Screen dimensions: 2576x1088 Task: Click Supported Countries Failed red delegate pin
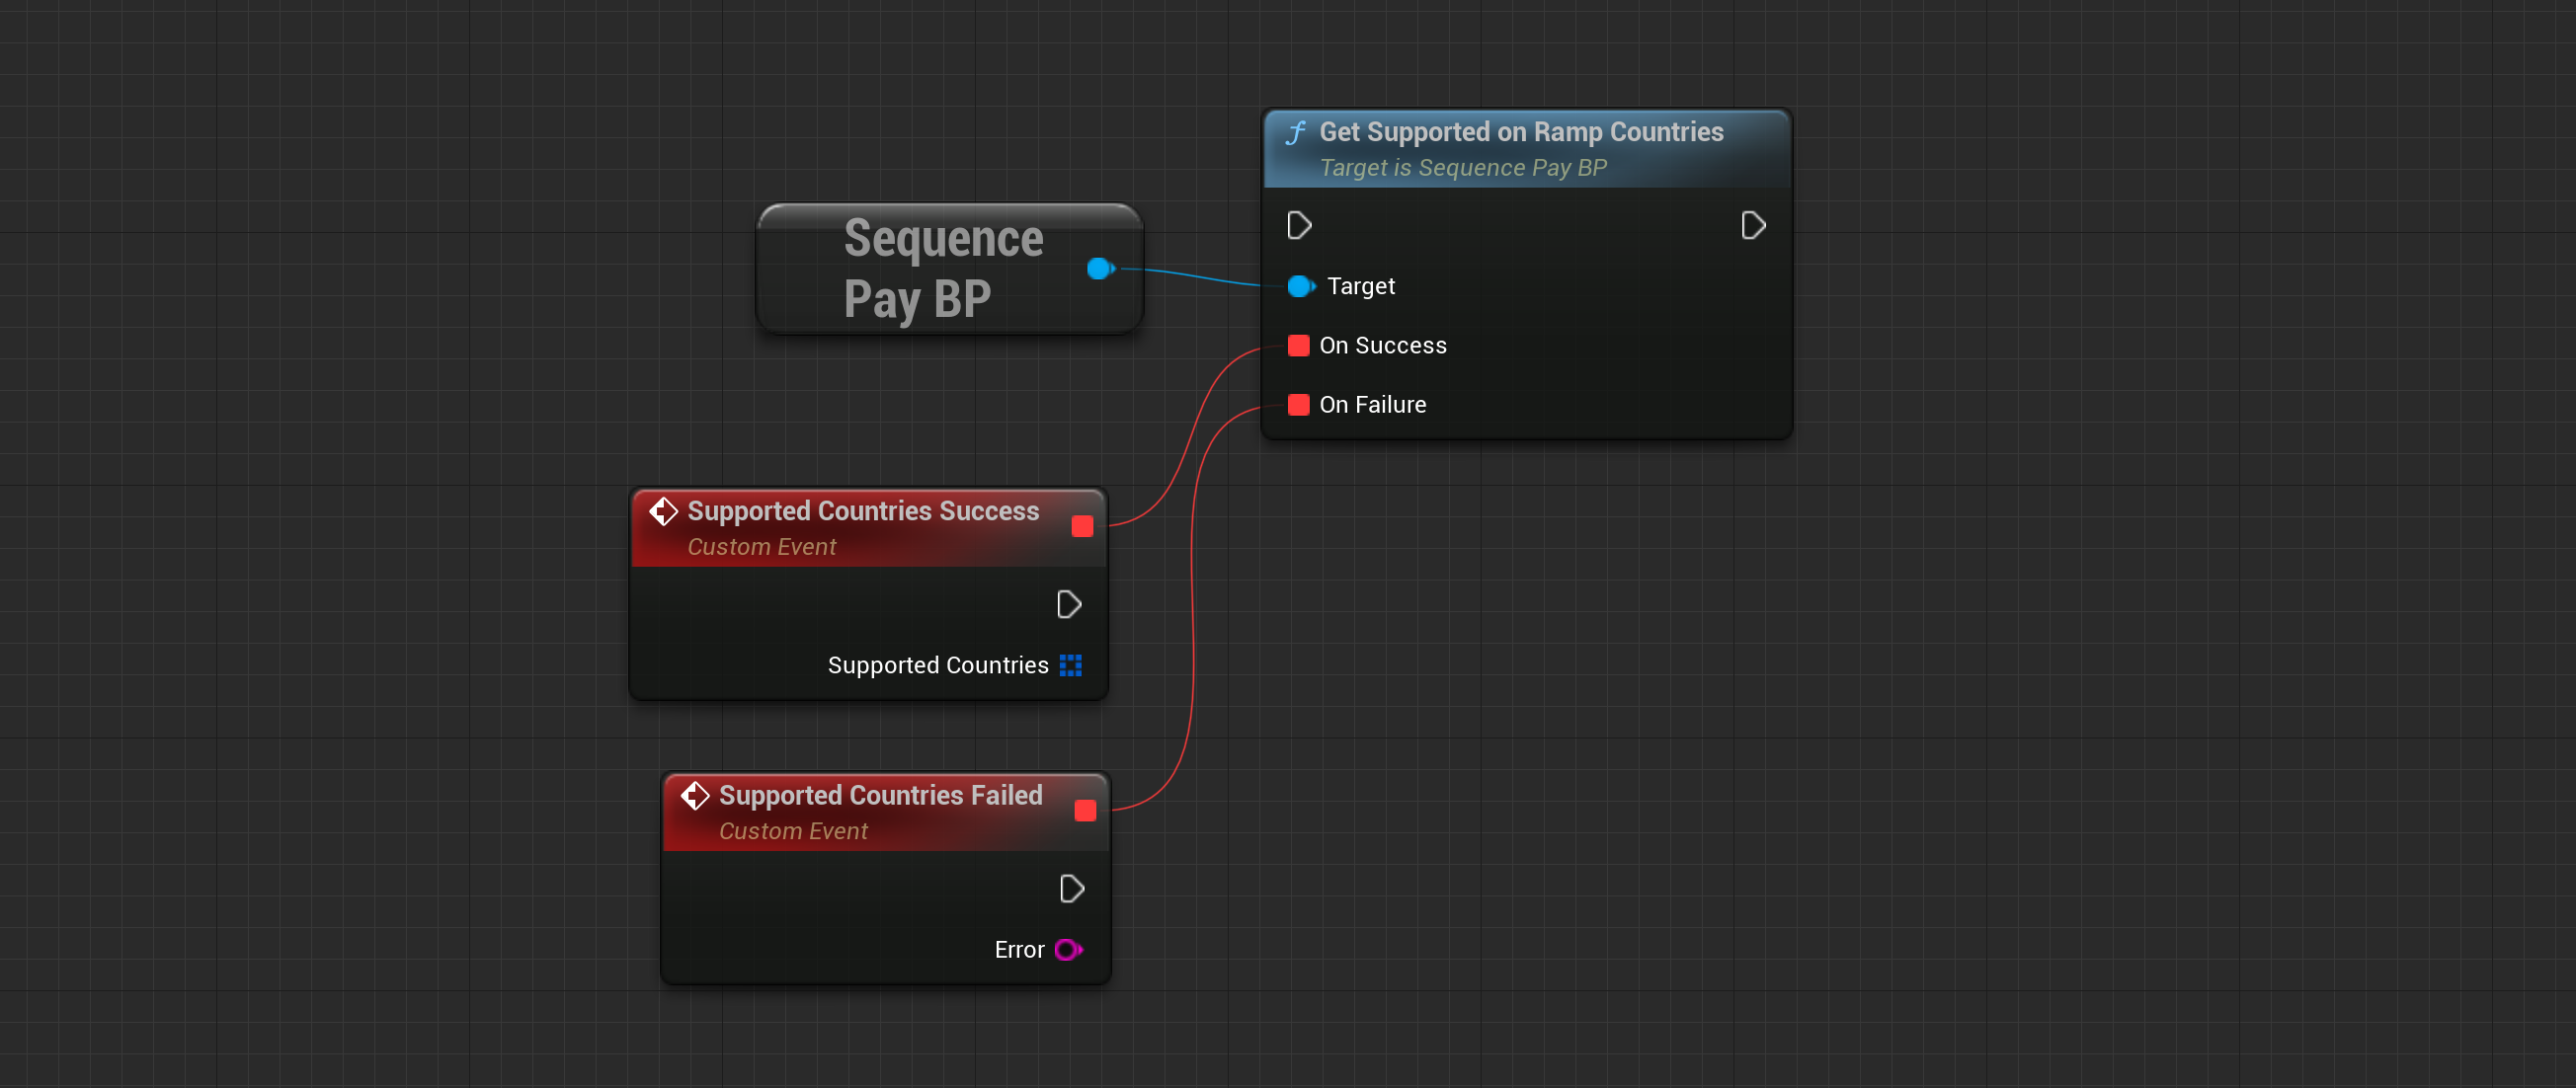click(1085, 811)
